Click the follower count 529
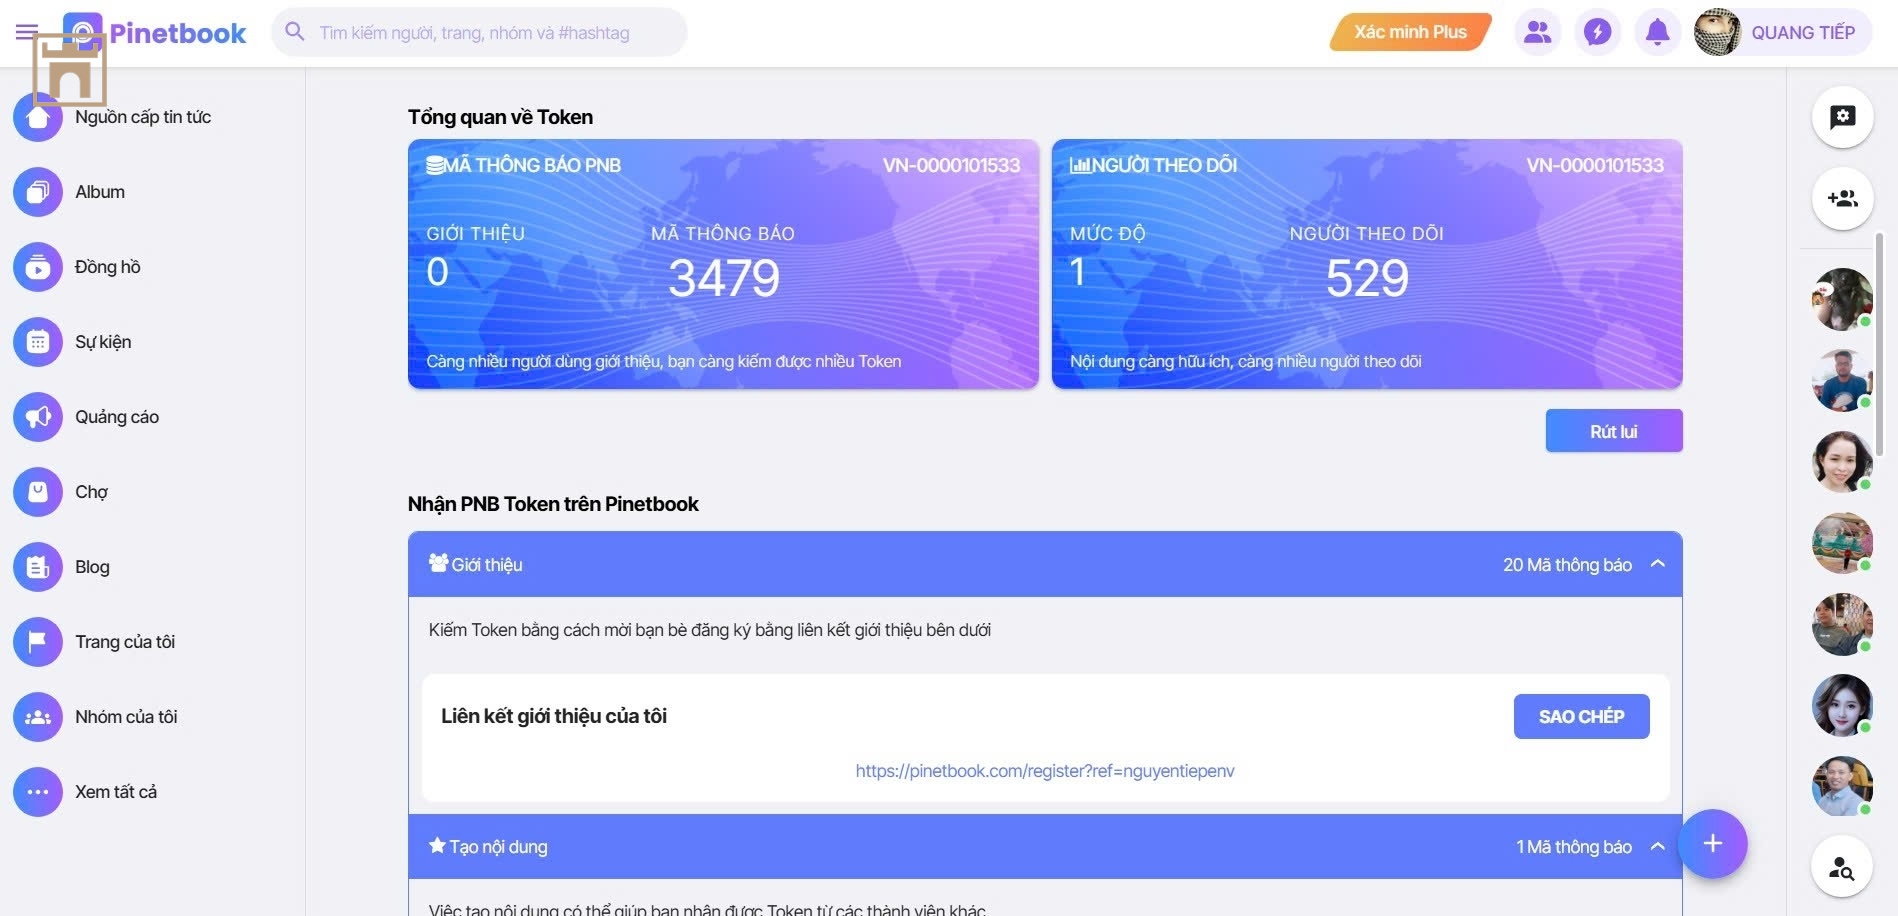This screenshot has width=1898, height=916. [1367, 278]
